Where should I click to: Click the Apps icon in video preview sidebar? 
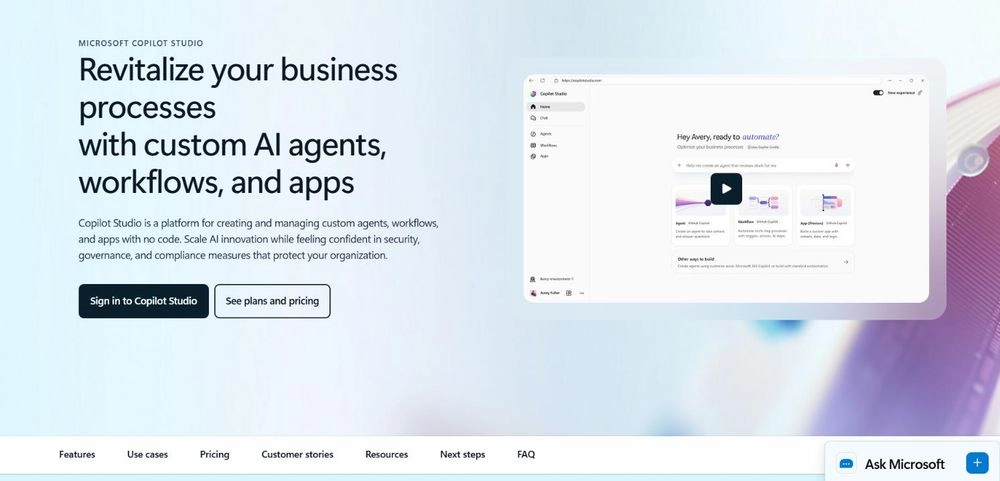click(533, 156)
